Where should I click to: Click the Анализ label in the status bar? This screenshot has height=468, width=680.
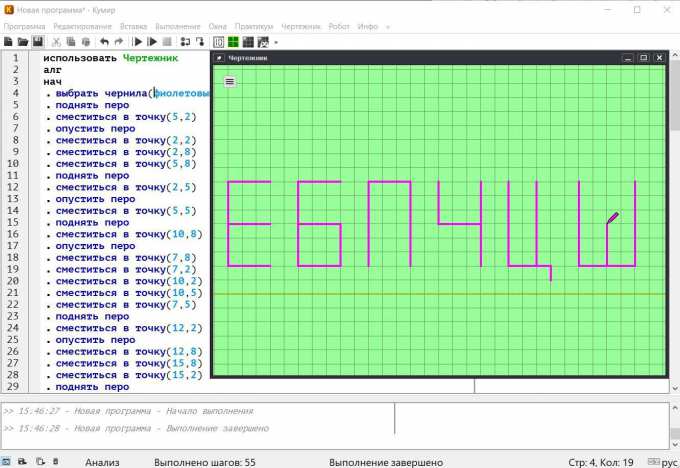102,462
